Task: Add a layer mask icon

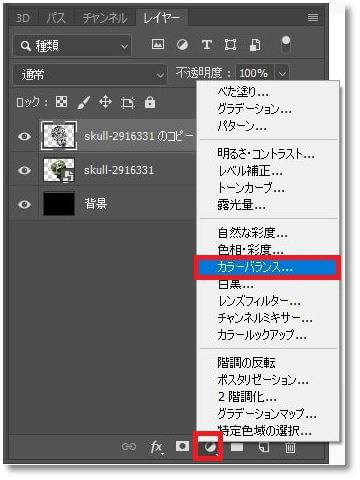Action: [x=182, y=446]
